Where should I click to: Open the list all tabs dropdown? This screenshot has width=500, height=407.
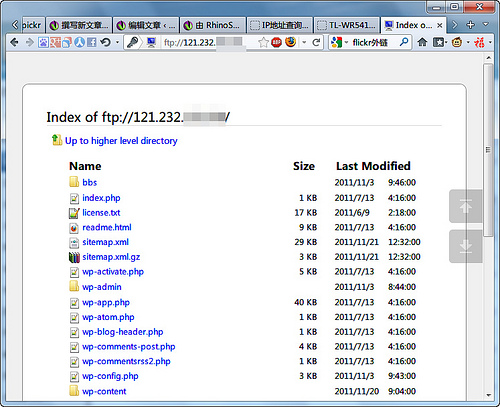(486, 24)
